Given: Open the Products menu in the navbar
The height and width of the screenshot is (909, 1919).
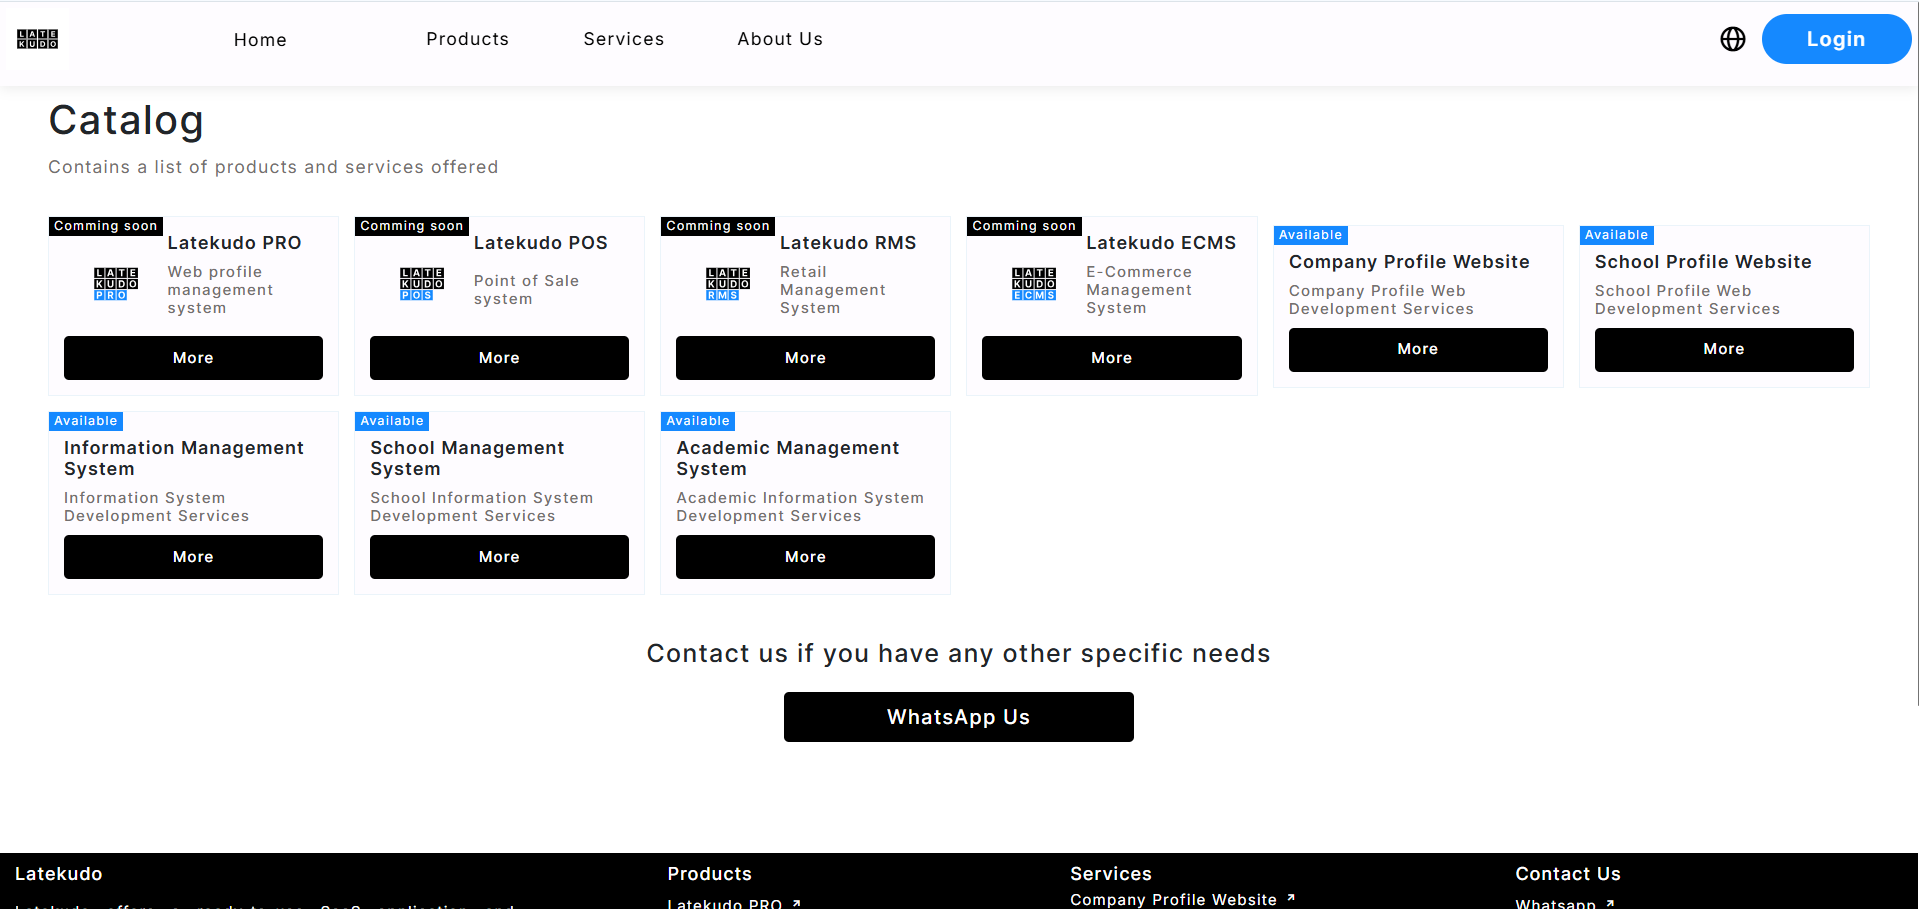Looking at the screenshot, I should (467, 39).
